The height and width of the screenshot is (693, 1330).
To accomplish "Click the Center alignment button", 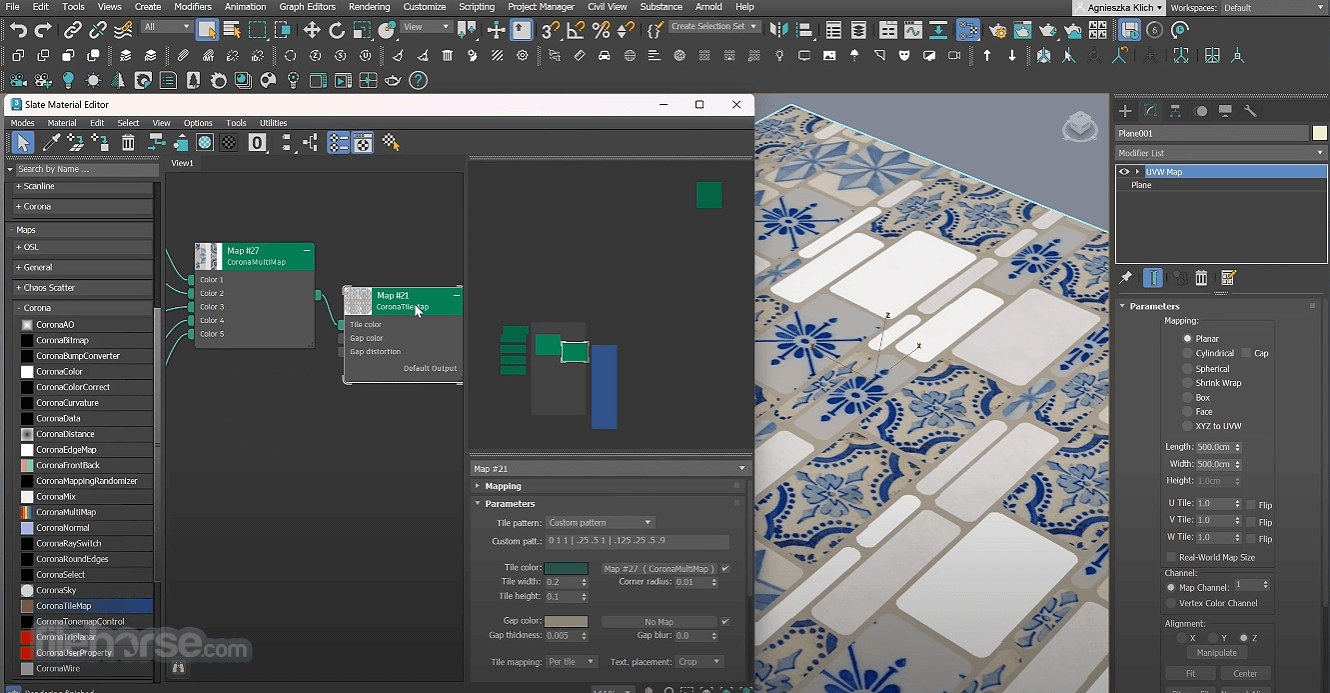I will point(1245,673).
